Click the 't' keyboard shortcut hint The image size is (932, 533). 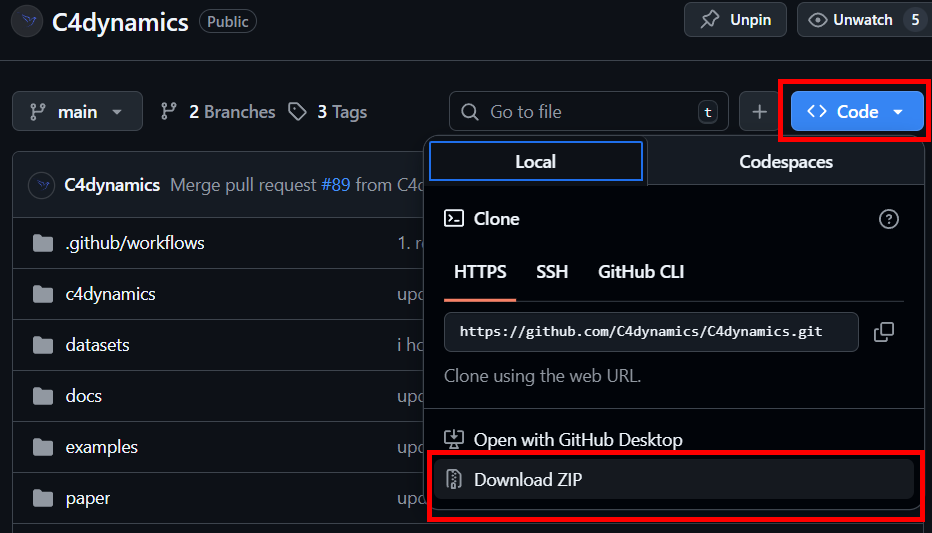click(x=707, y=112)
